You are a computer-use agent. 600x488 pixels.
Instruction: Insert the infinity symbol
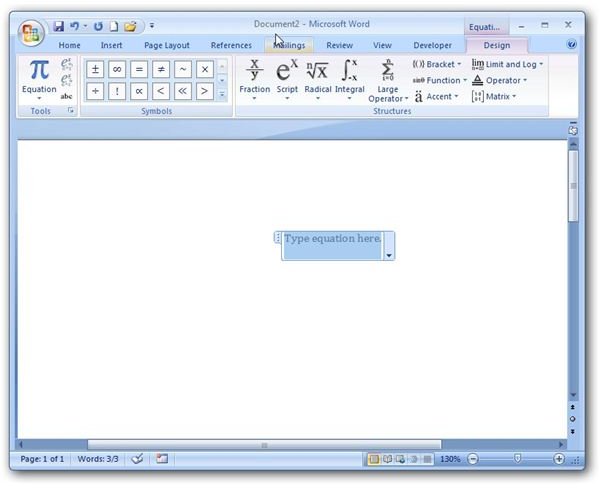(117, 69)
